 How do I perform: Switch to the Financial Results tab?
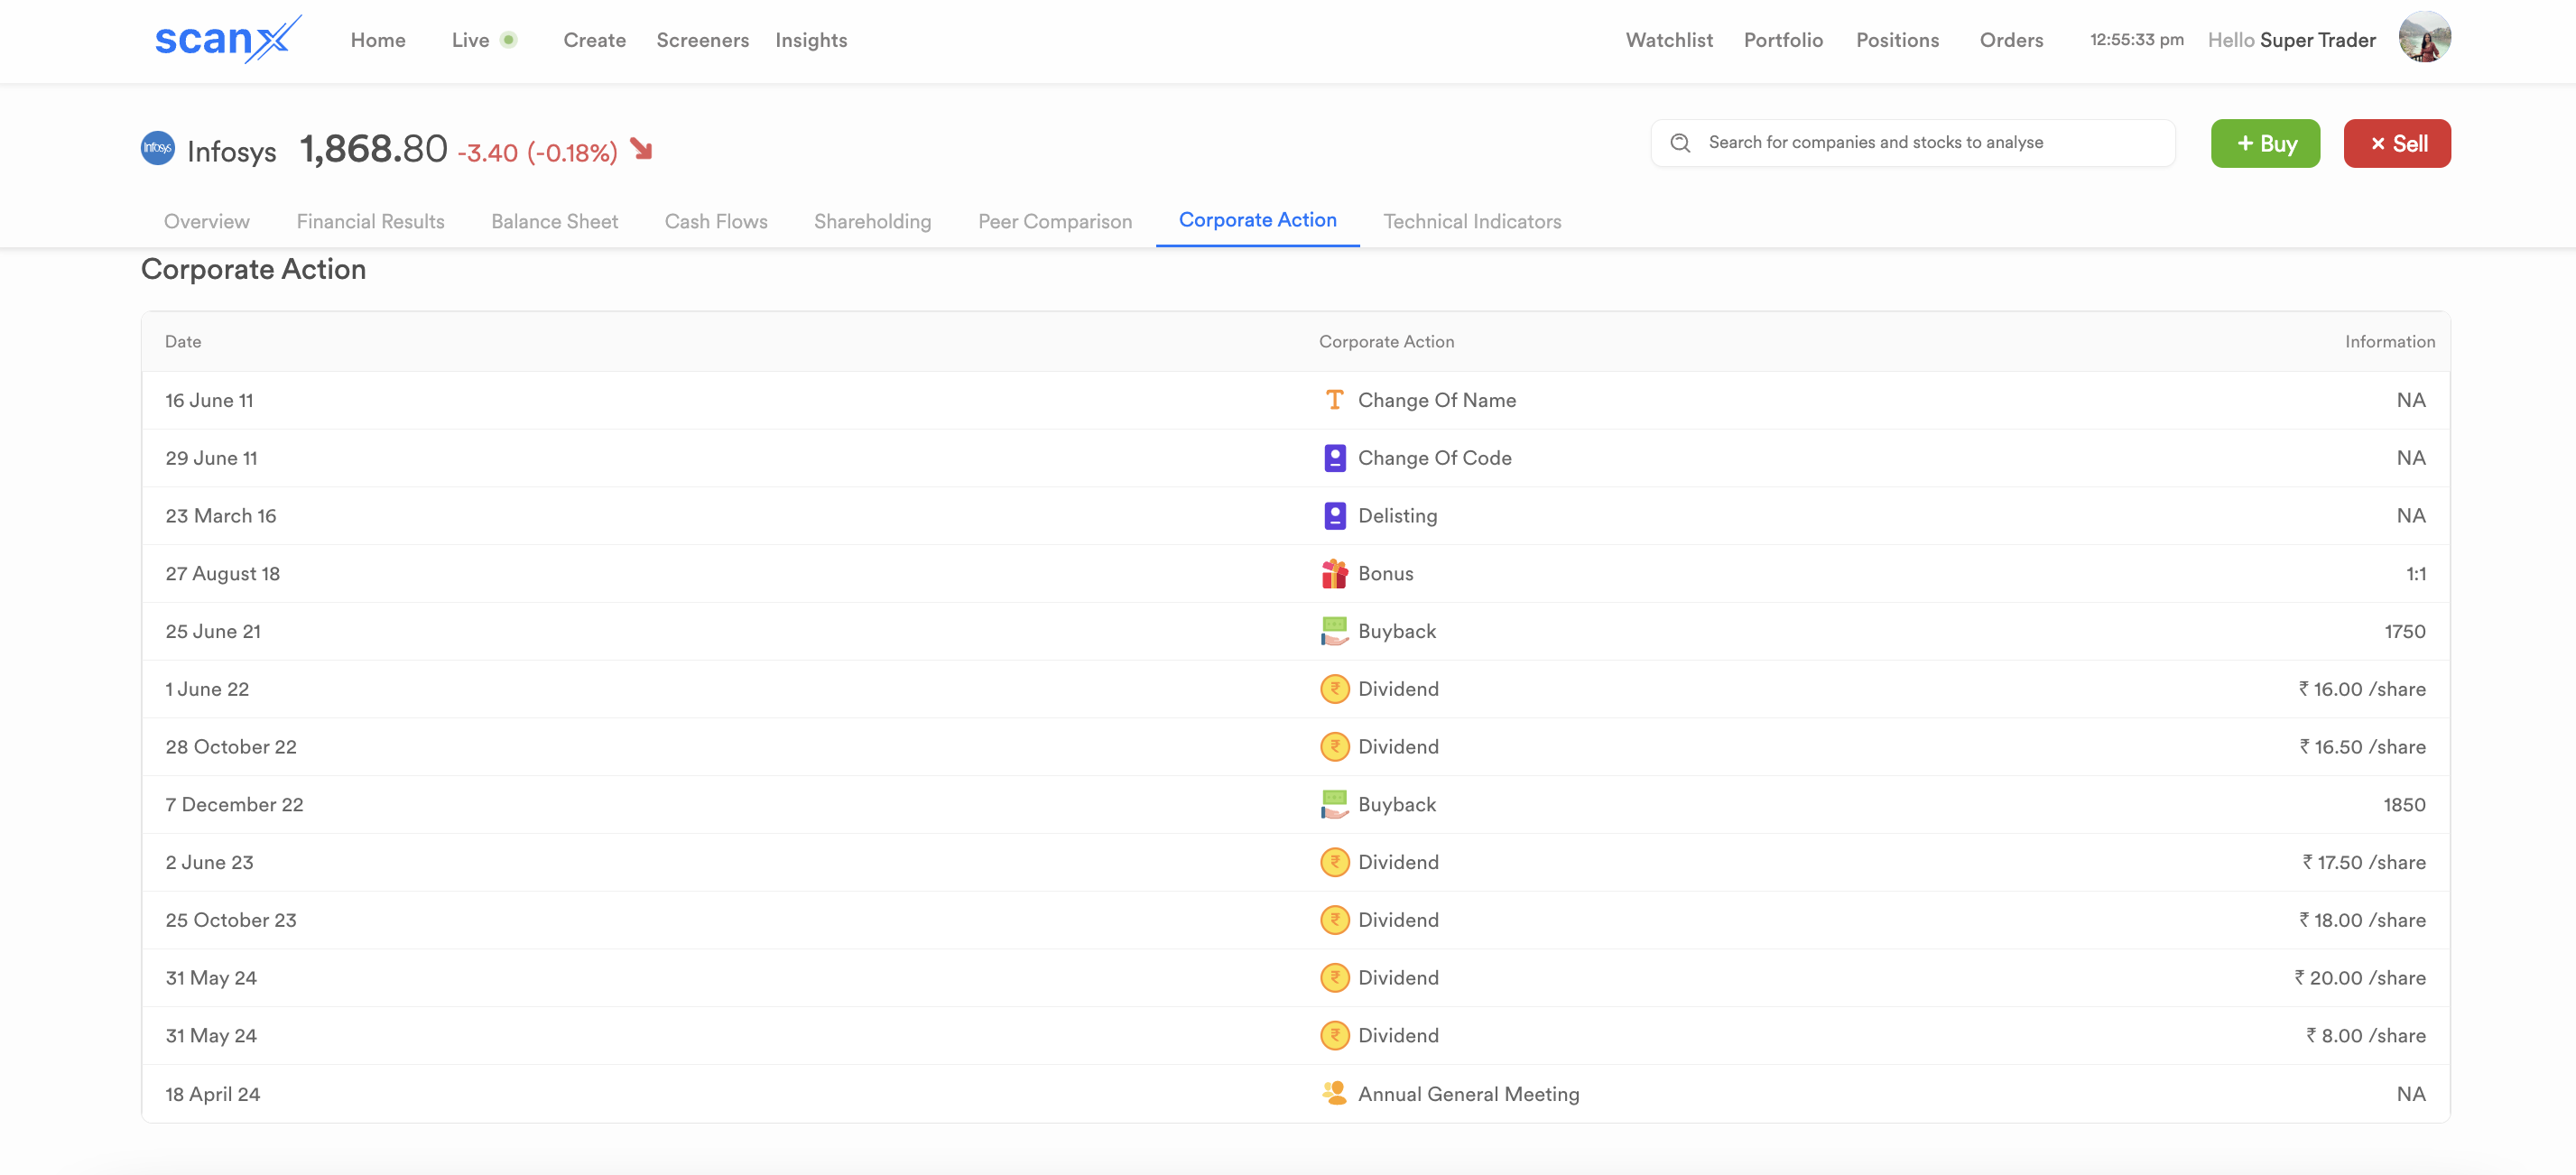(371, 221)
